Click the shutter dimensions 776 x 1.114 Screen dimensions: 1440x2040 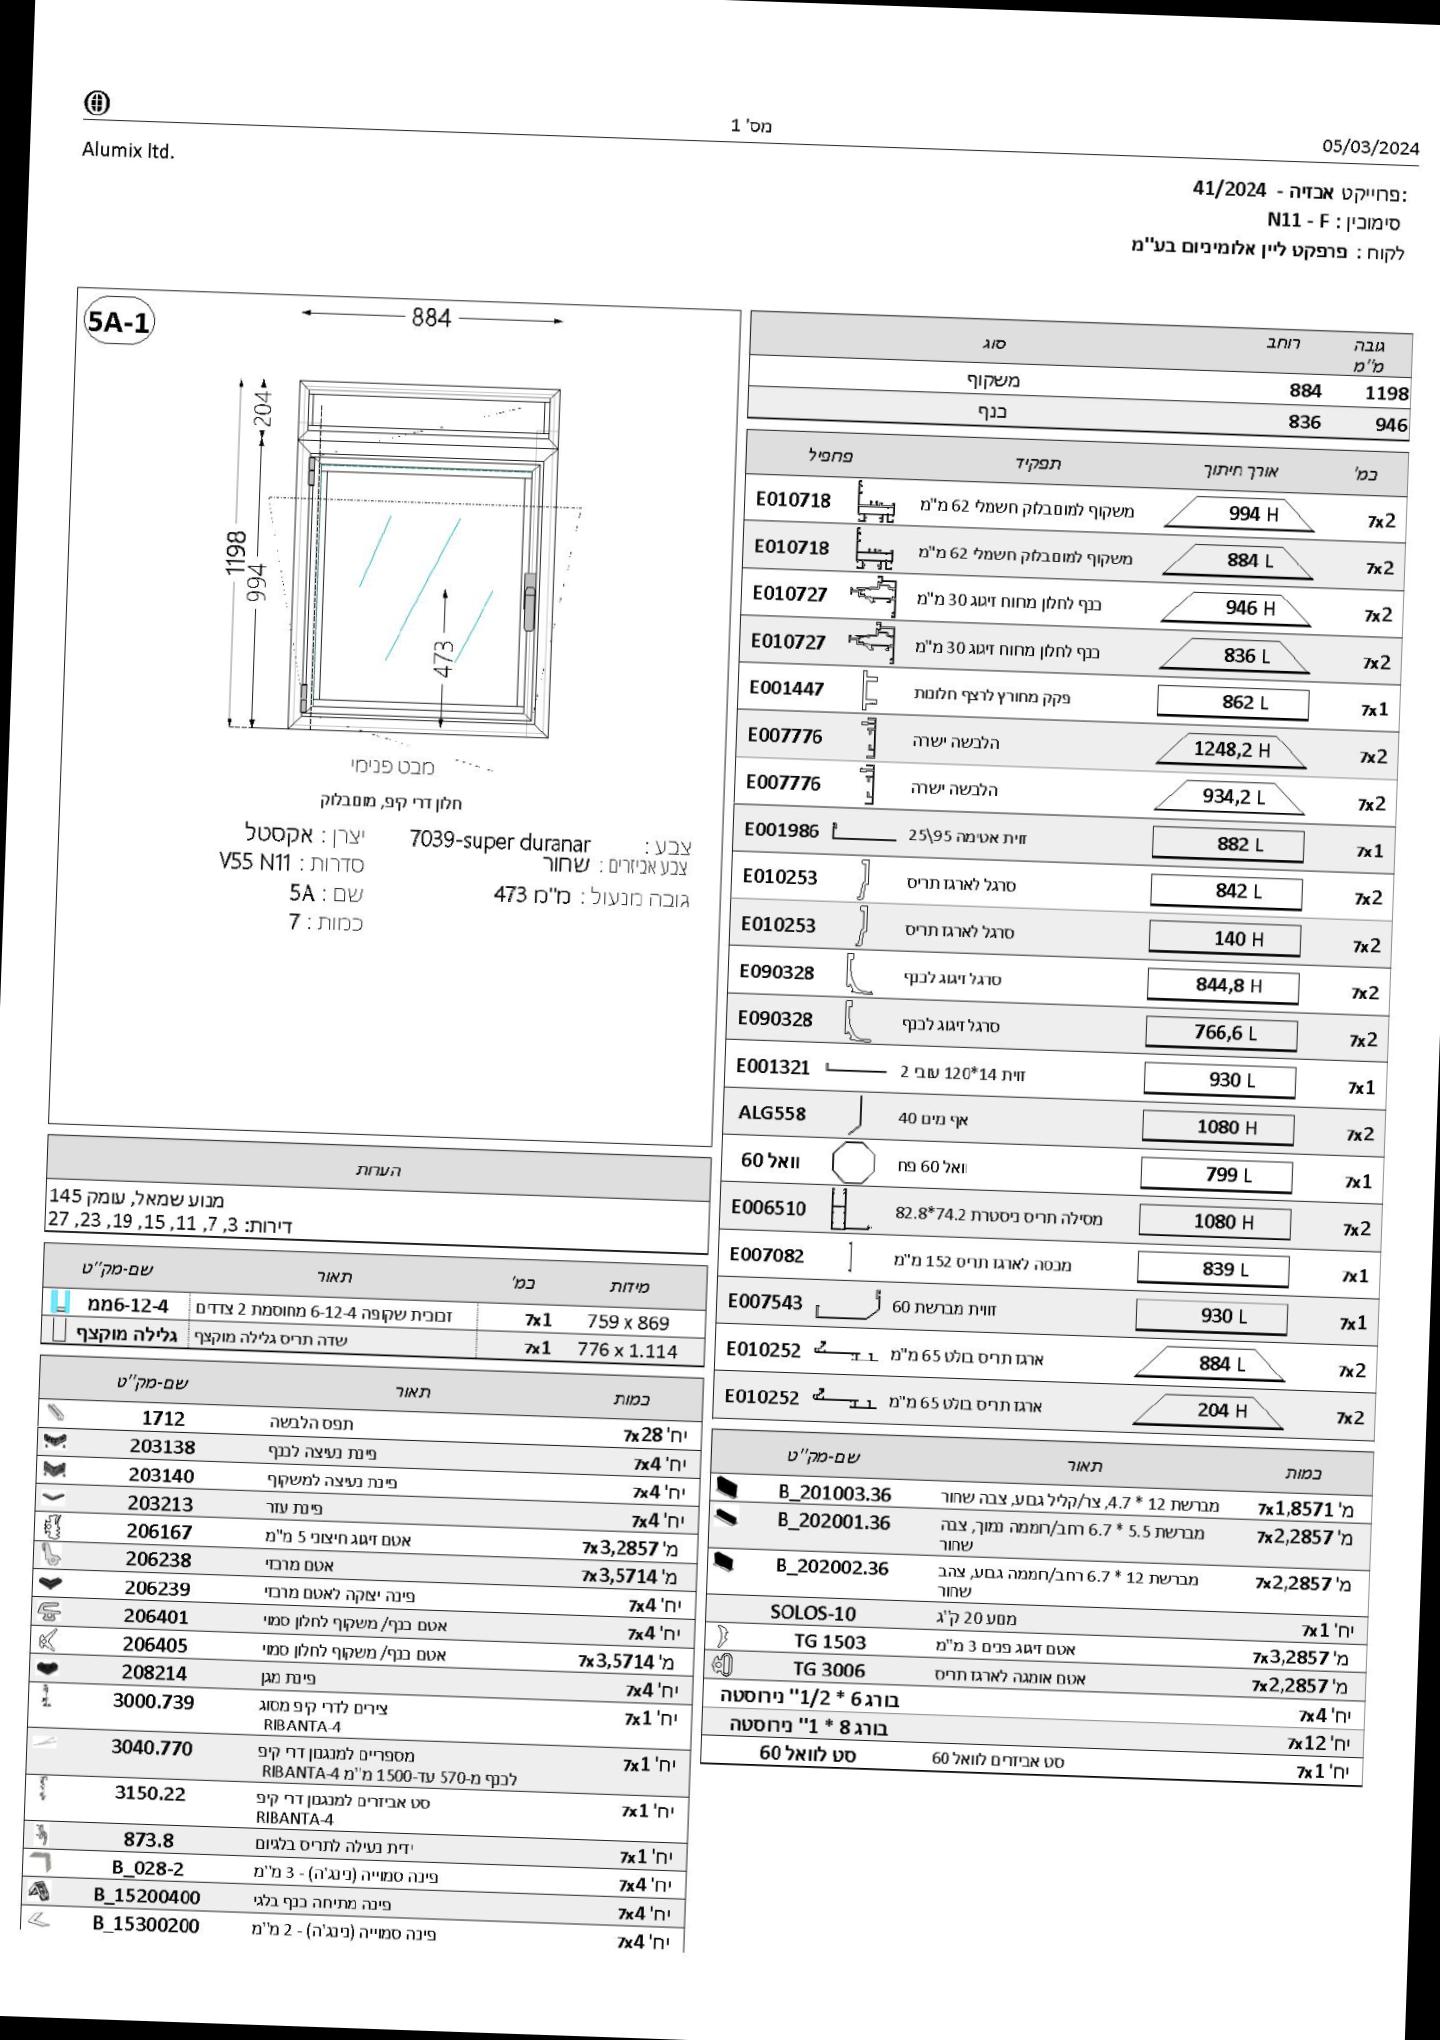click(627, 1351)
